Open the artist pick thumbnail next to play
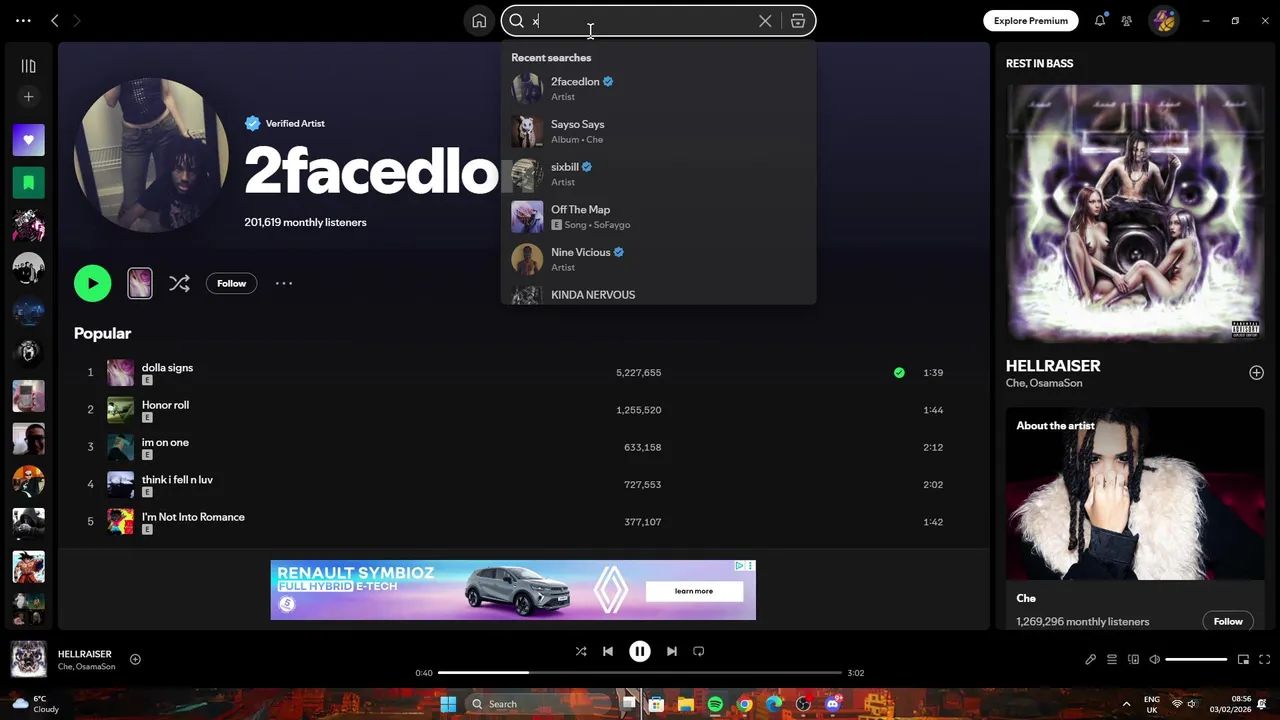1280x720 pixels. click(140, 283)
